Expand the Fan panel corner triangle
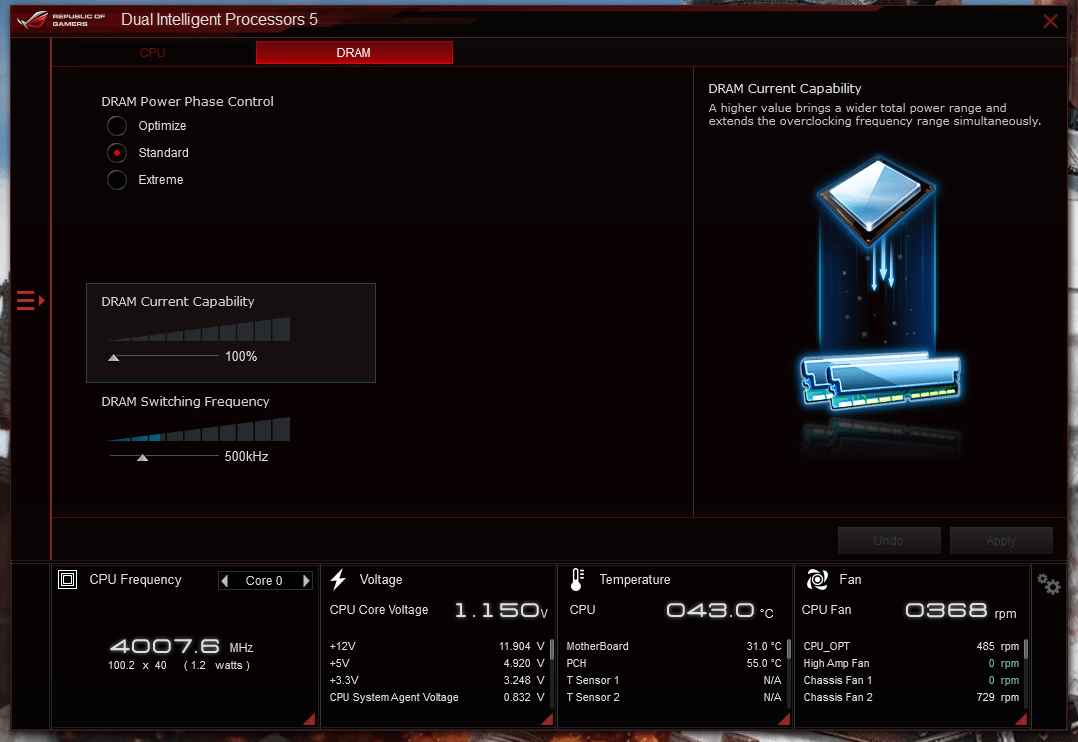The width and height of the screenshot is (1078, 742). click(1021, 719)
